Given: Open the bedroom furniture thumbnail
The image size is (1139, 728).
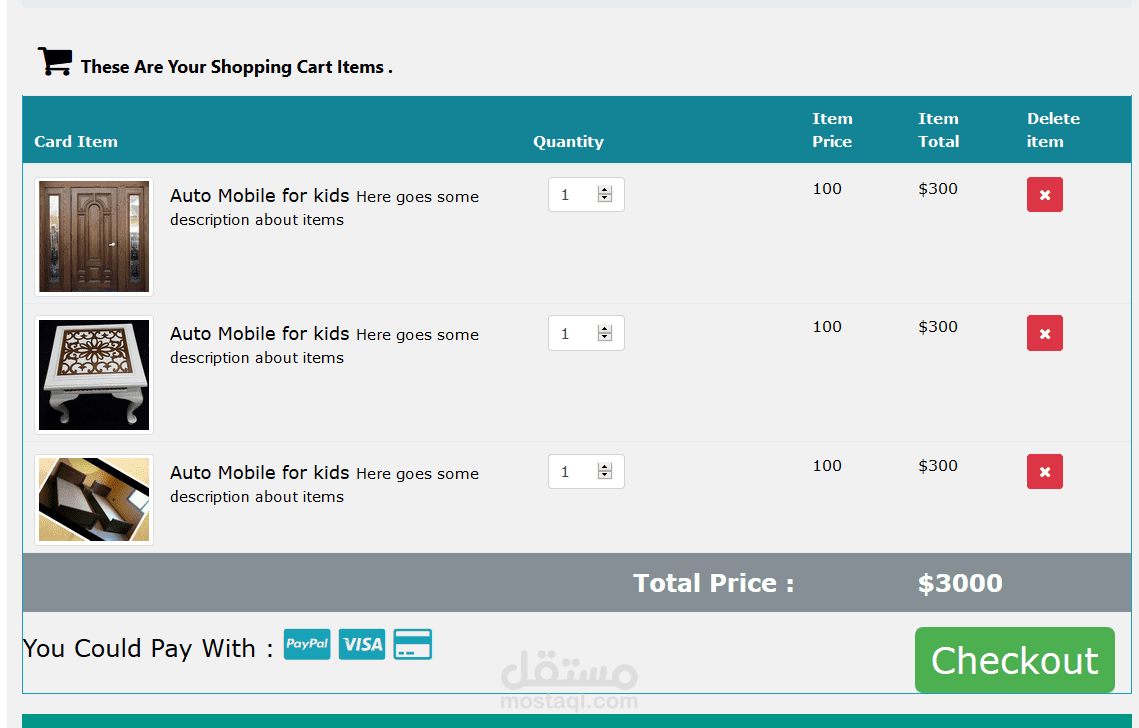Looking at the screenshot, I should [94, 500].
